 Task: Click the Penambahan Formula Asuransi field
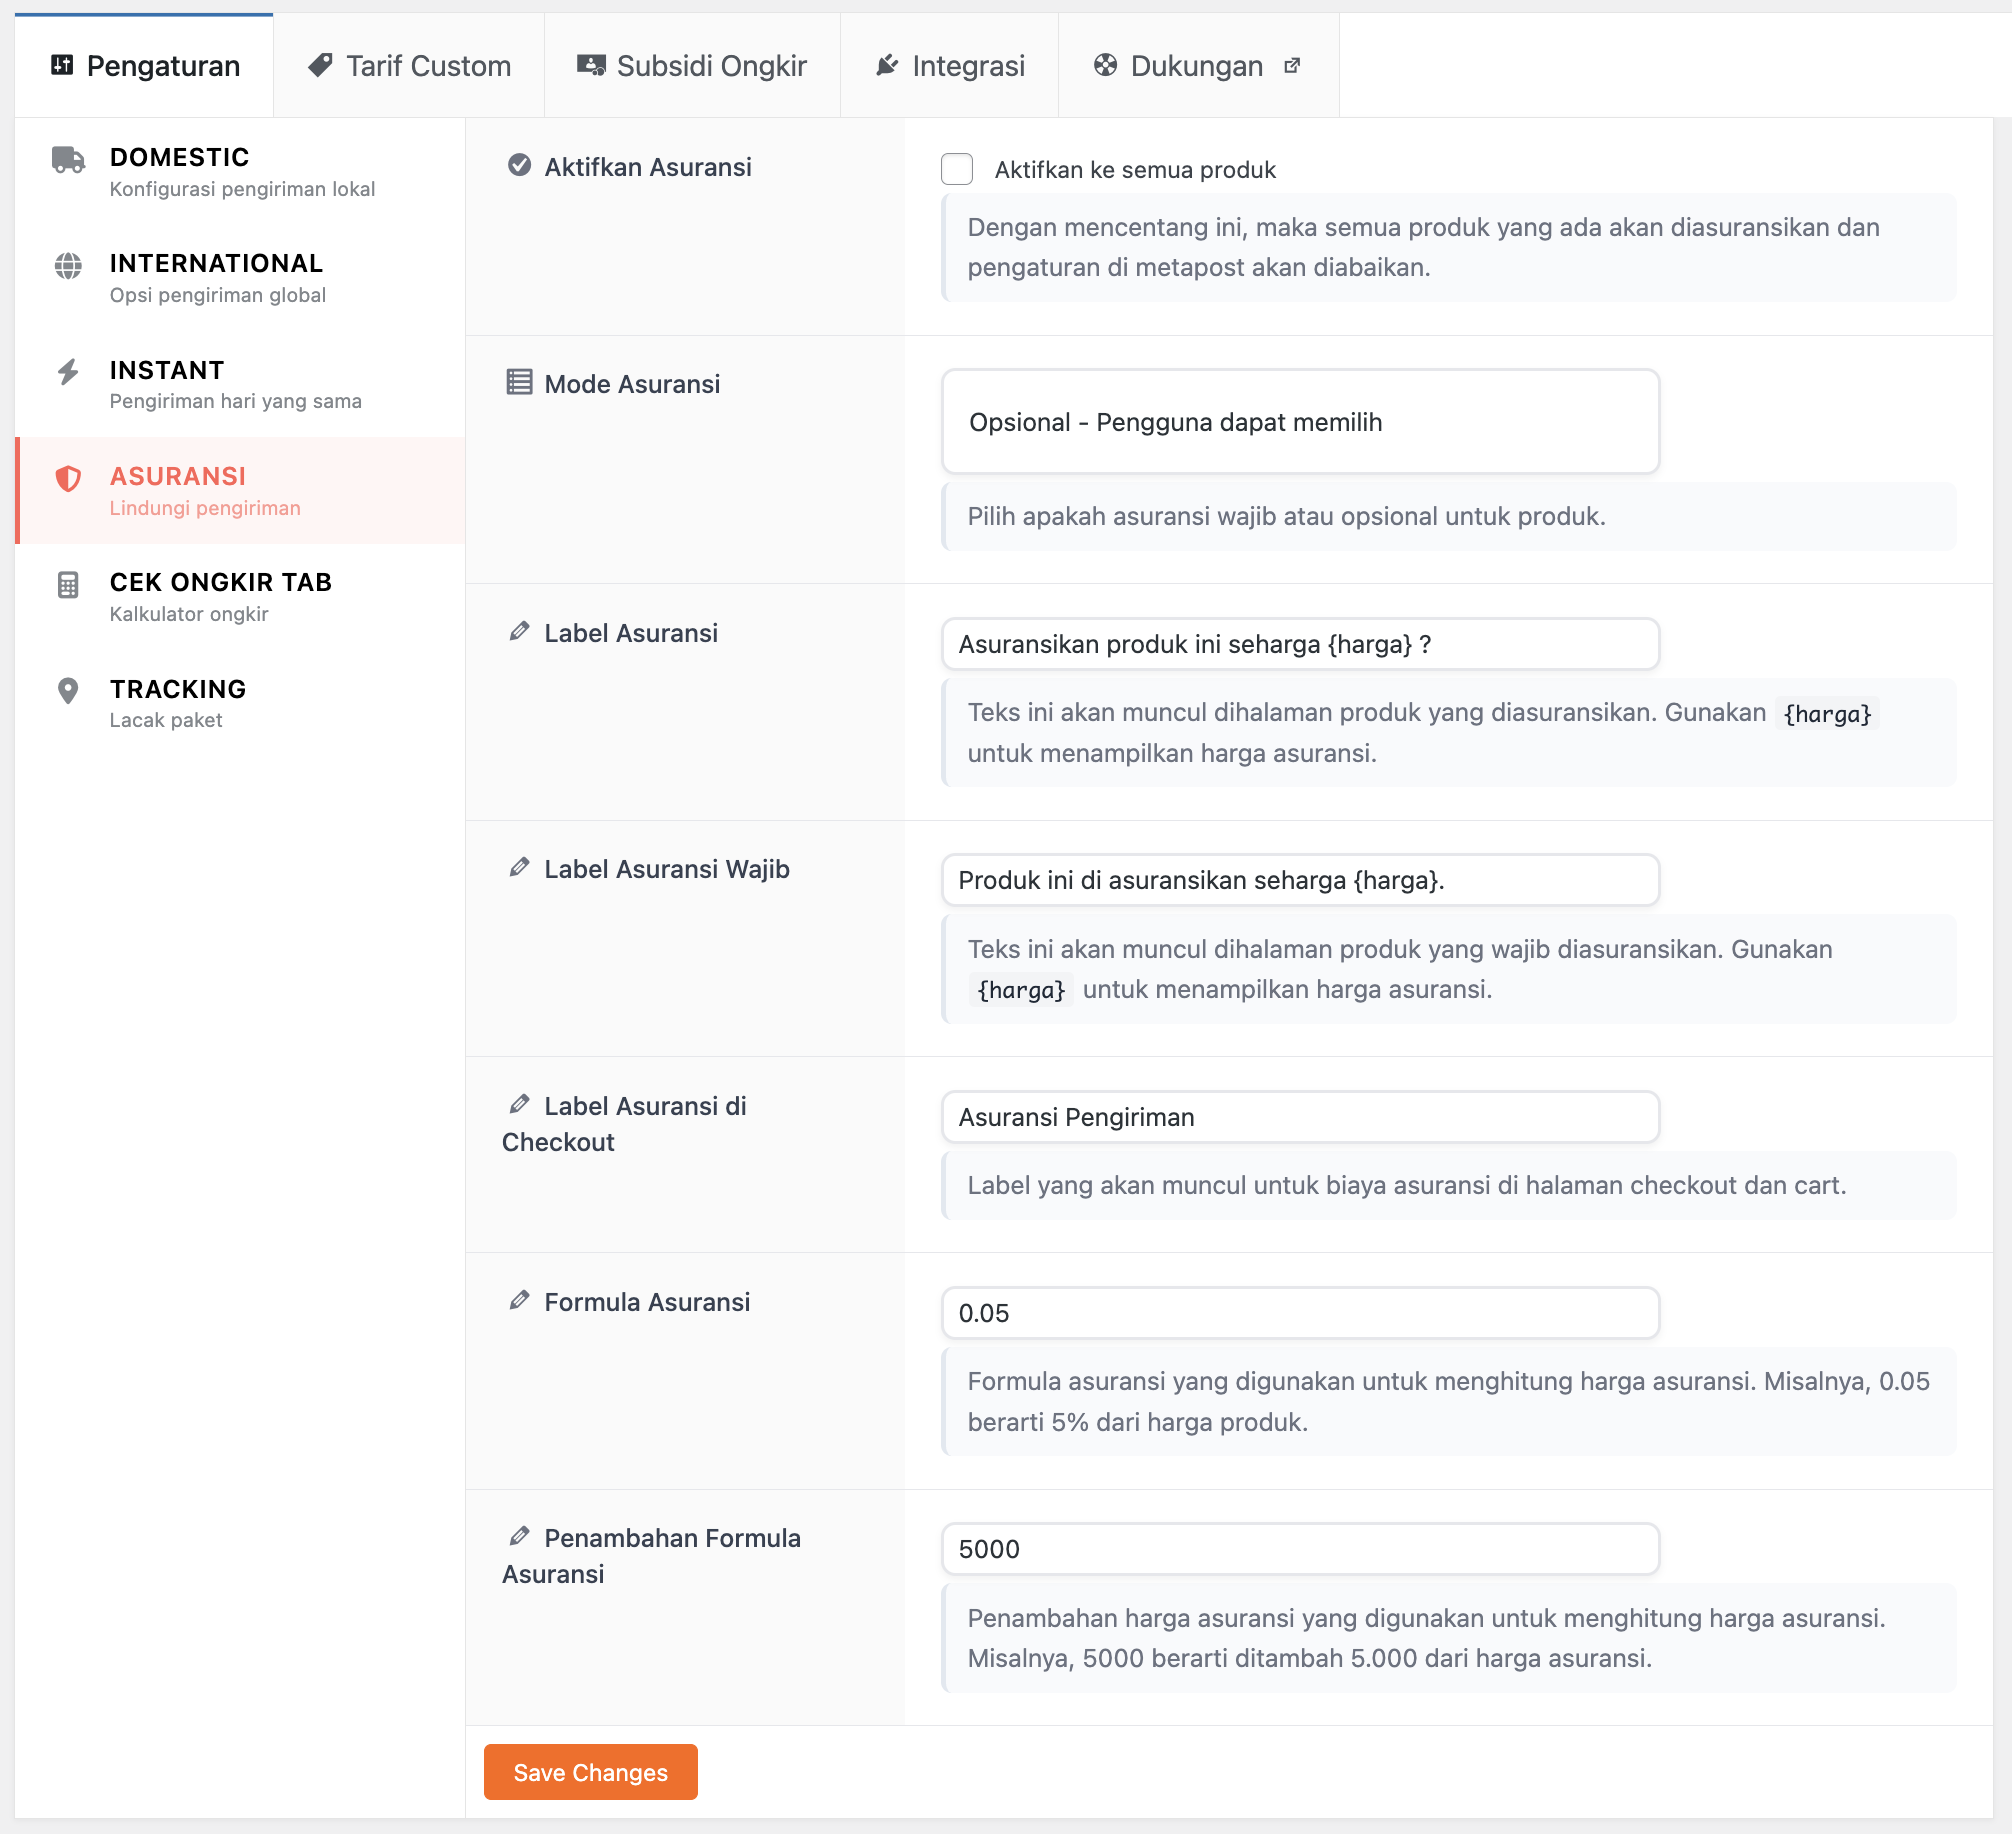[x=1300, y=1549]
